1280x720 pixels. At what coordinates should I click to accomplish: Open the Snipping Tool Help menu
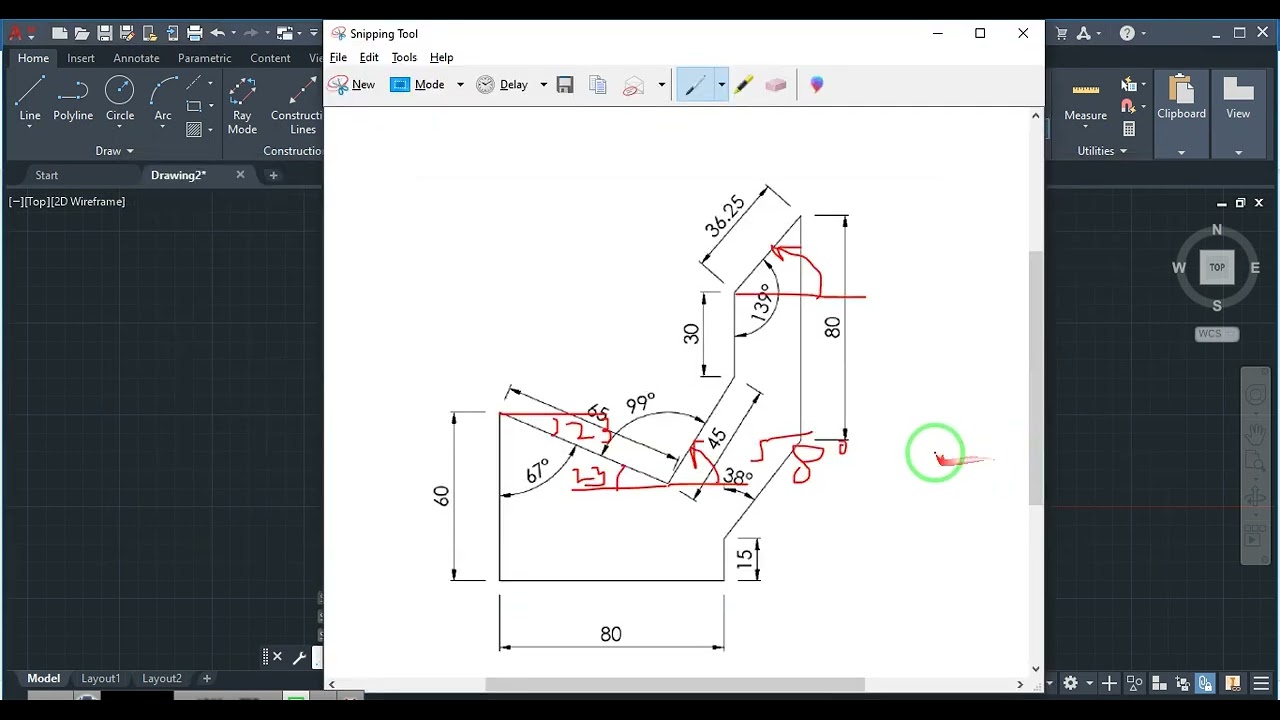[x=441, y=57]
